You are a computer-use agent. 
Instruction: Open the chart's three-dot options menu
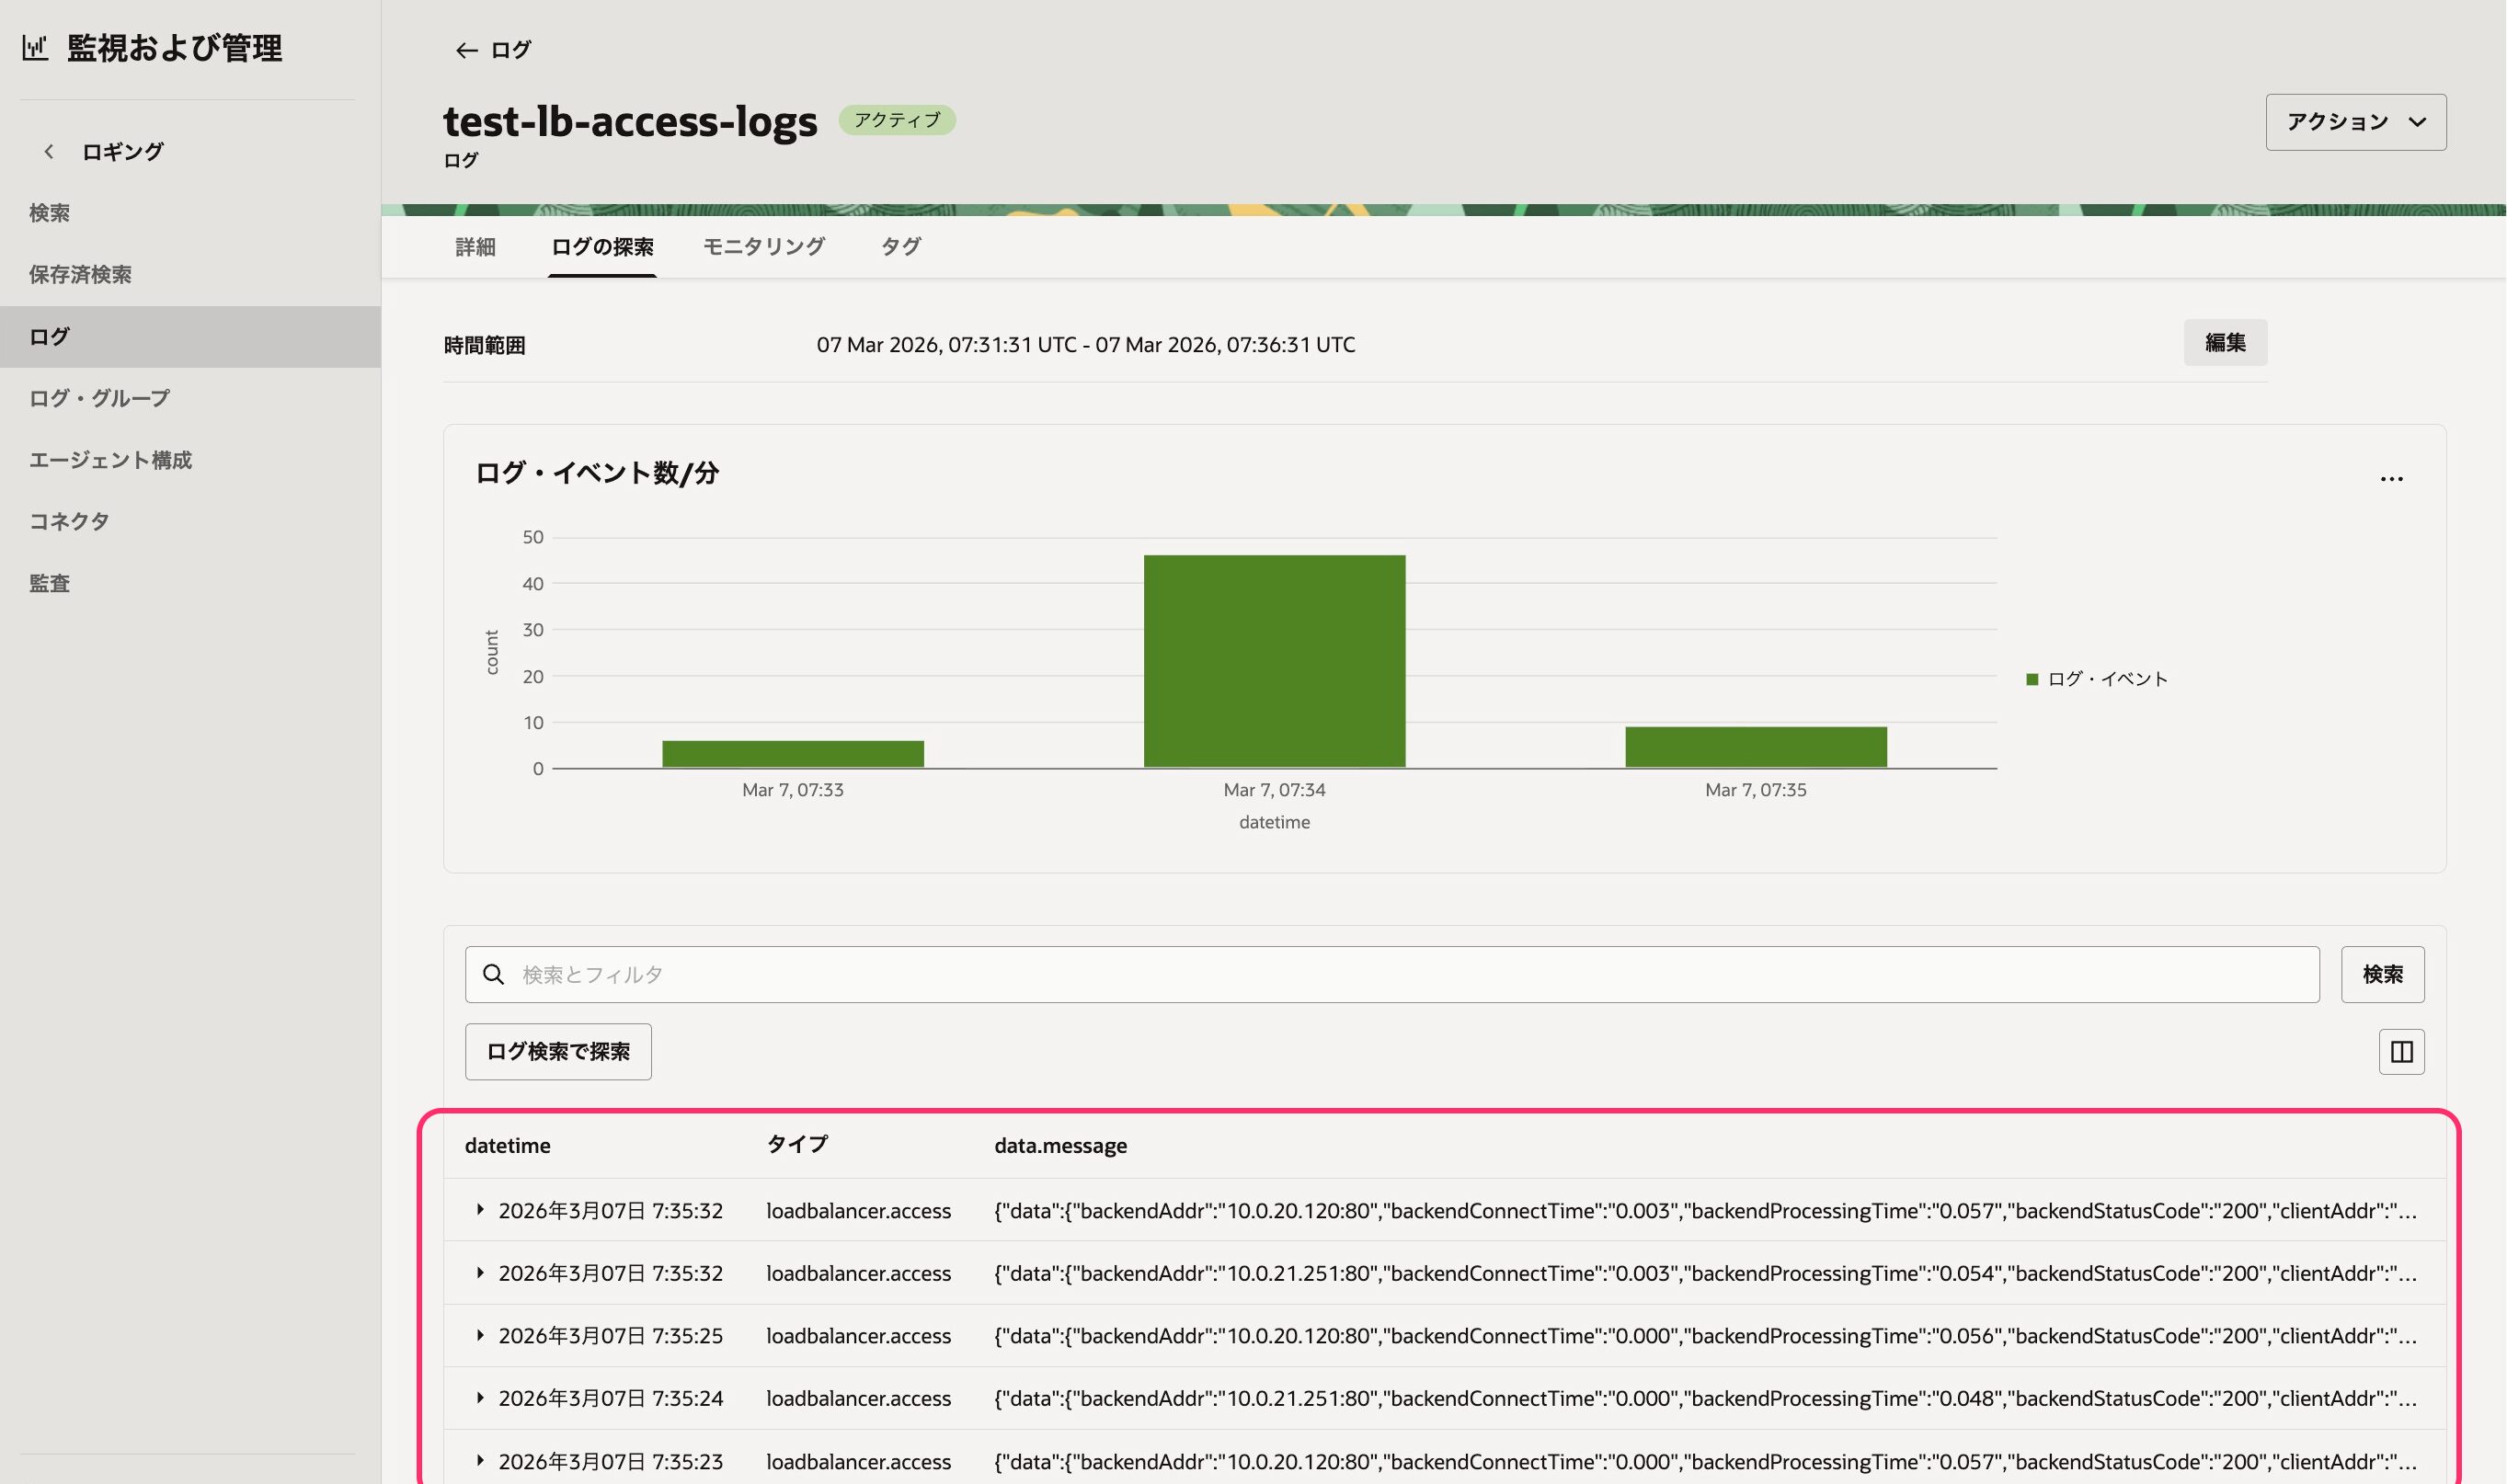pos(2391,479)
